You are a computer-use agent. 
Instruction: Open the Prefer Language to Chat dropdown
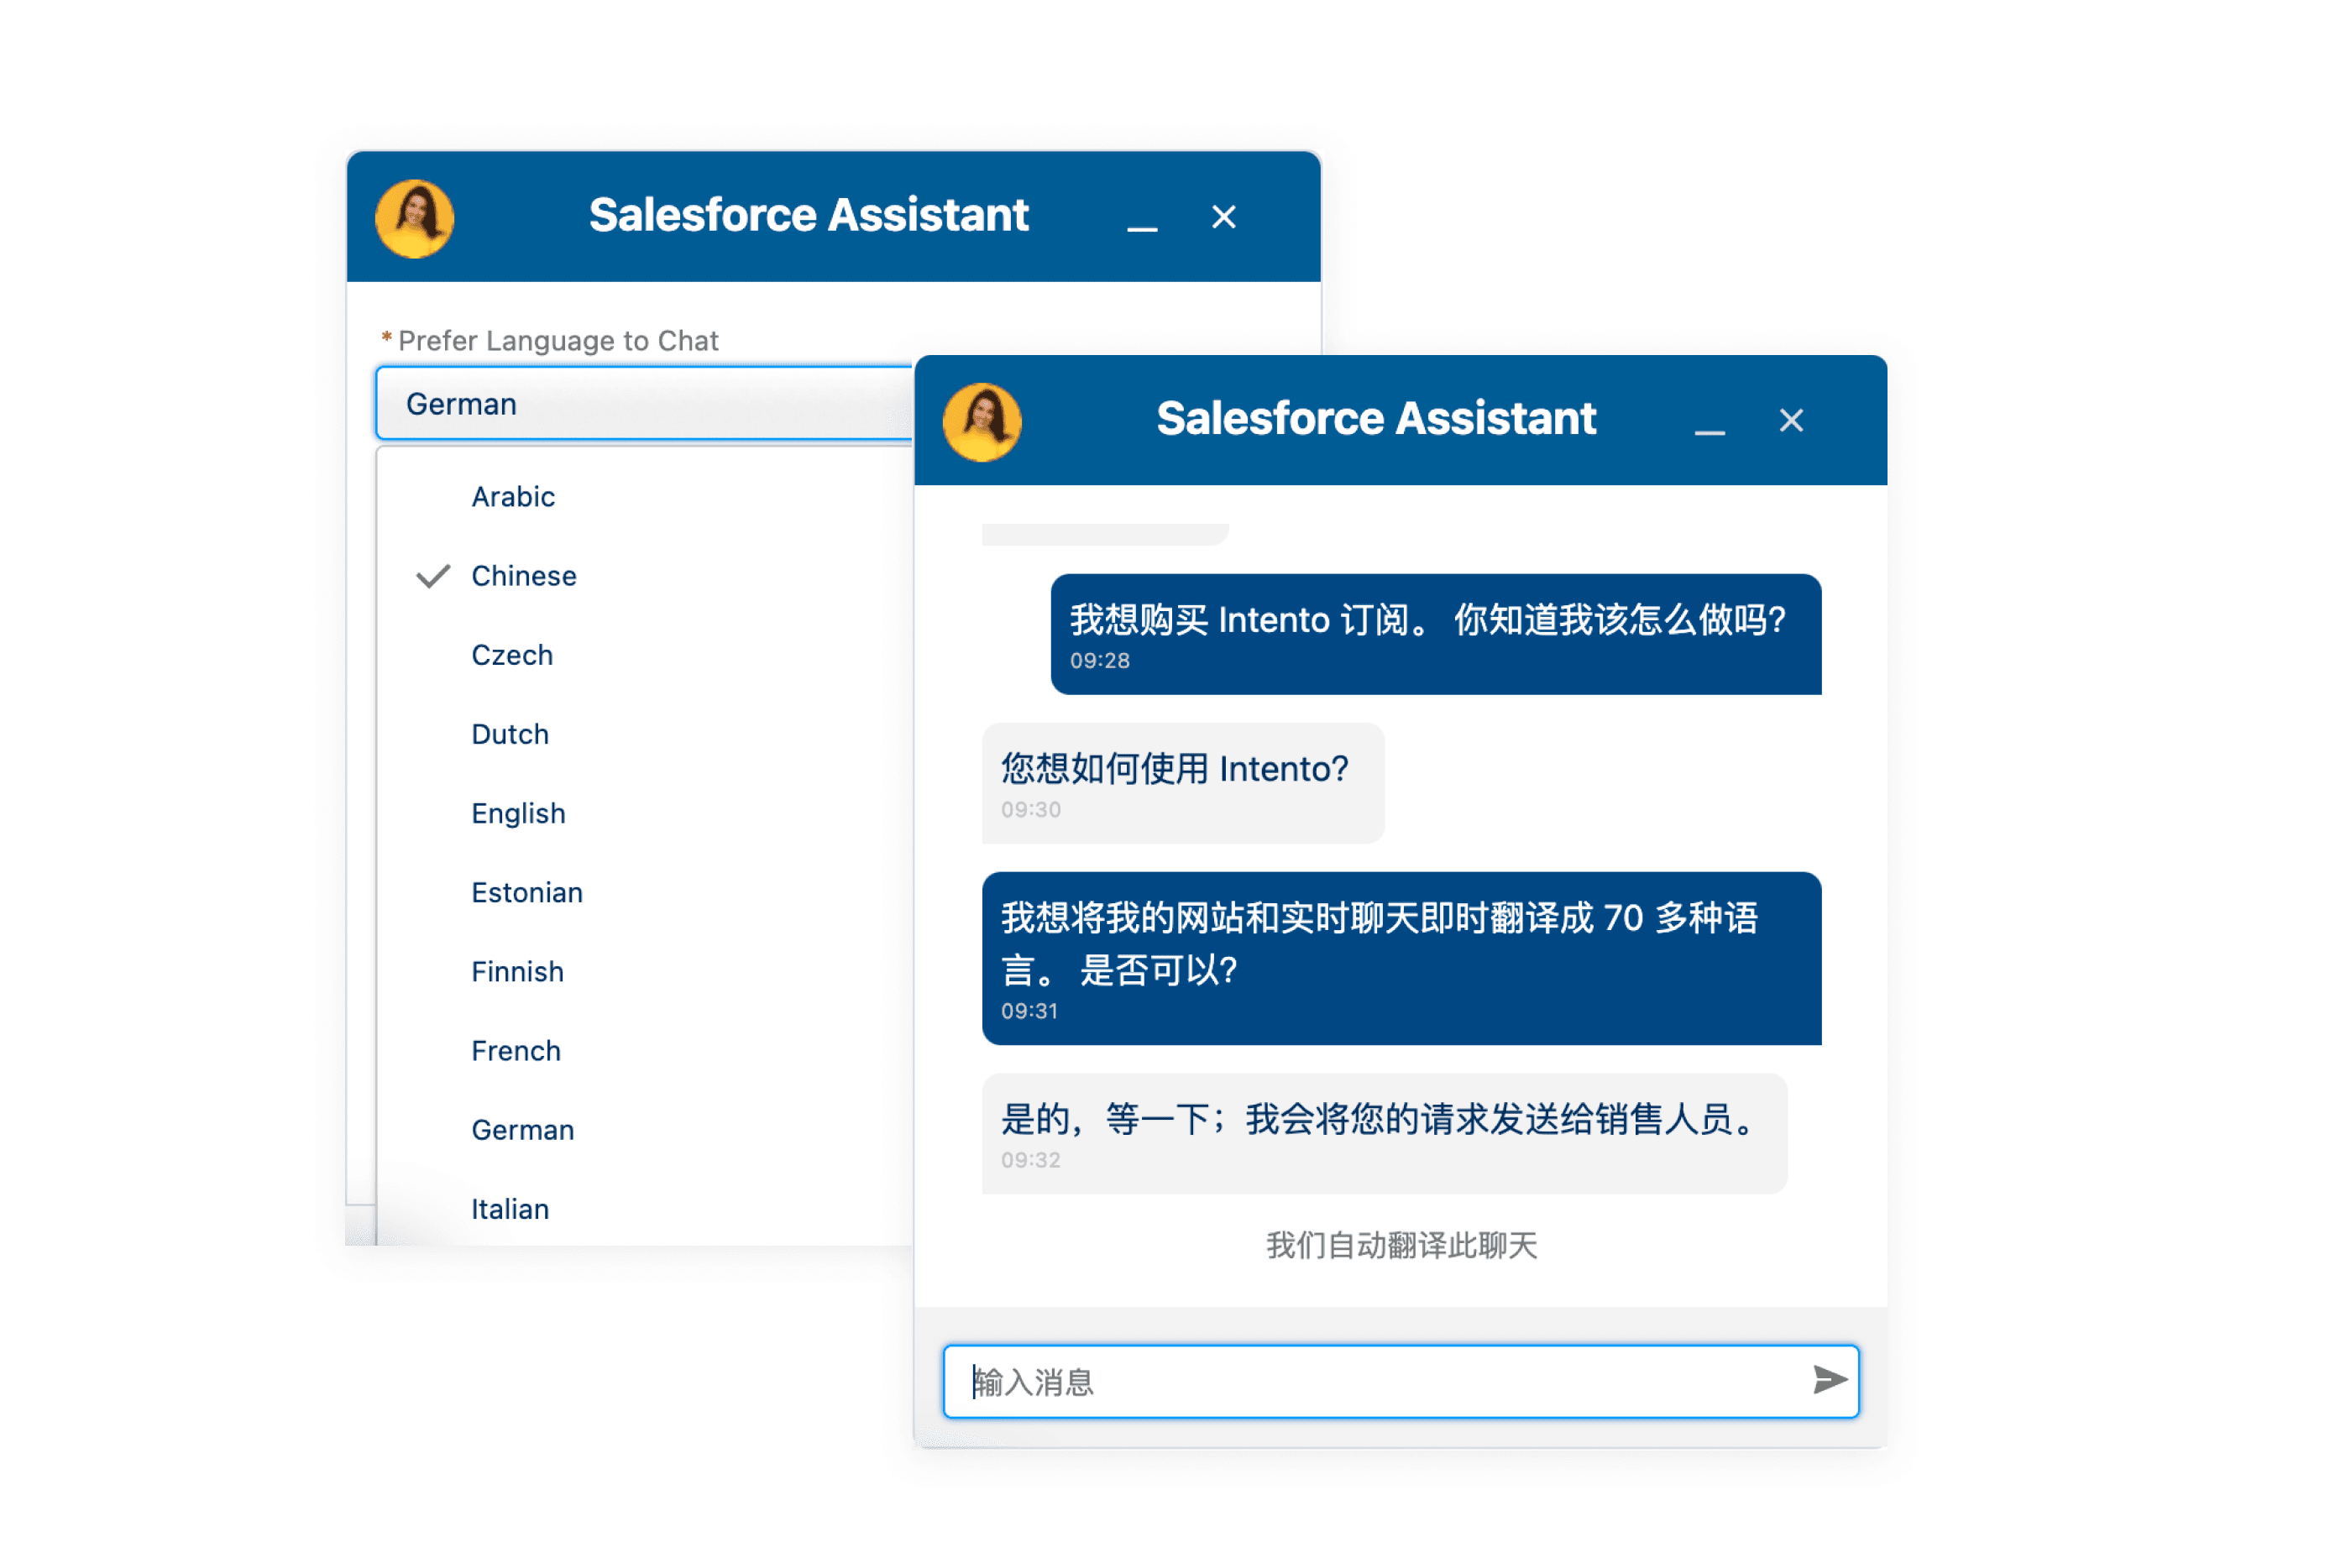[645, 403]
